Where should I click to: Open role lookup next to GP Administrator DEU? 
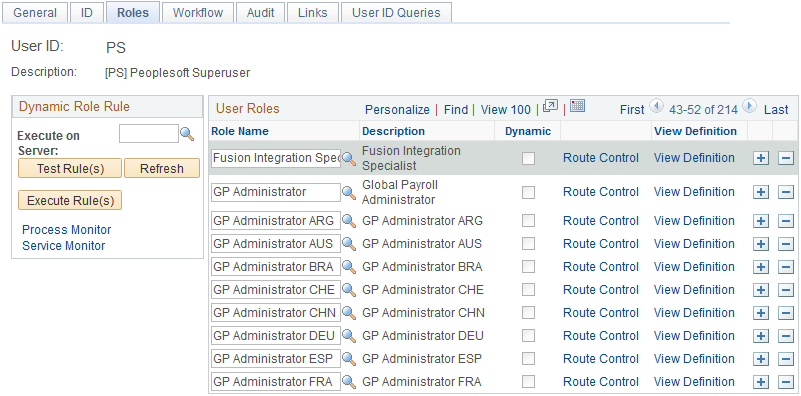(x=349, y=336)
